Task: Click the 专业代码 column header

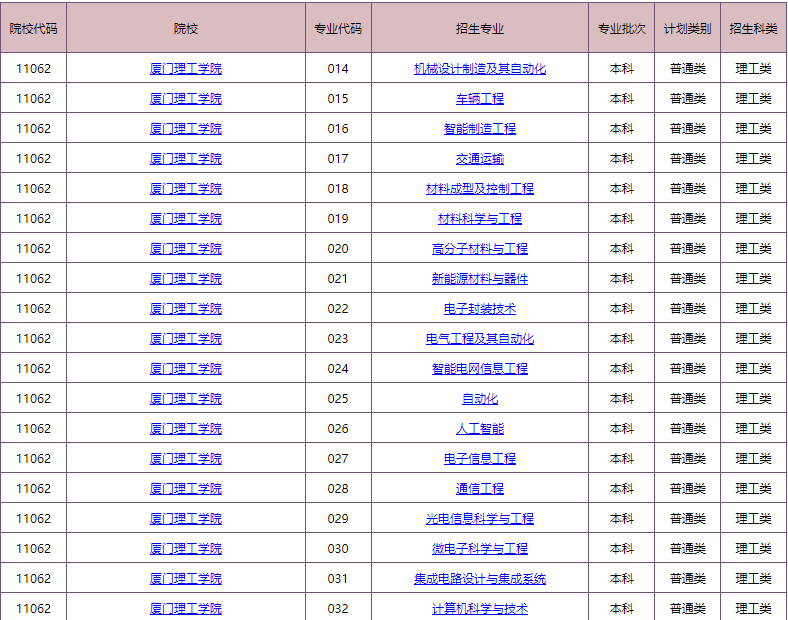Action: pyautogui.click(x=338, y=28)
